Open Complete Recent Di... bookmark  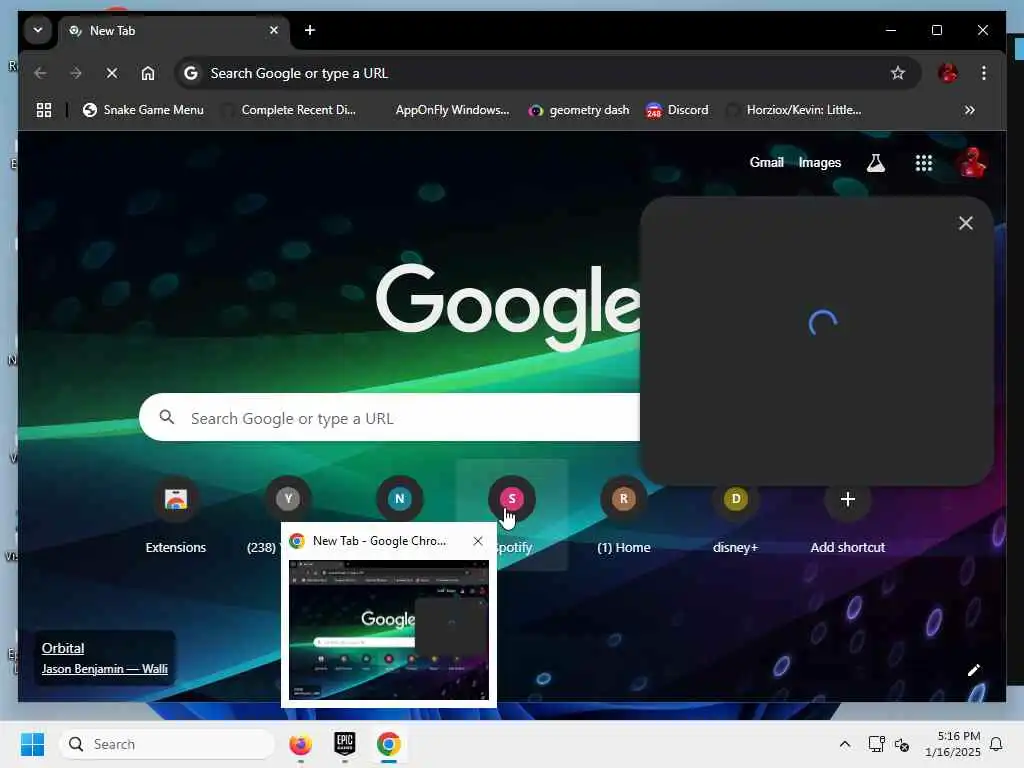[290, 110]
